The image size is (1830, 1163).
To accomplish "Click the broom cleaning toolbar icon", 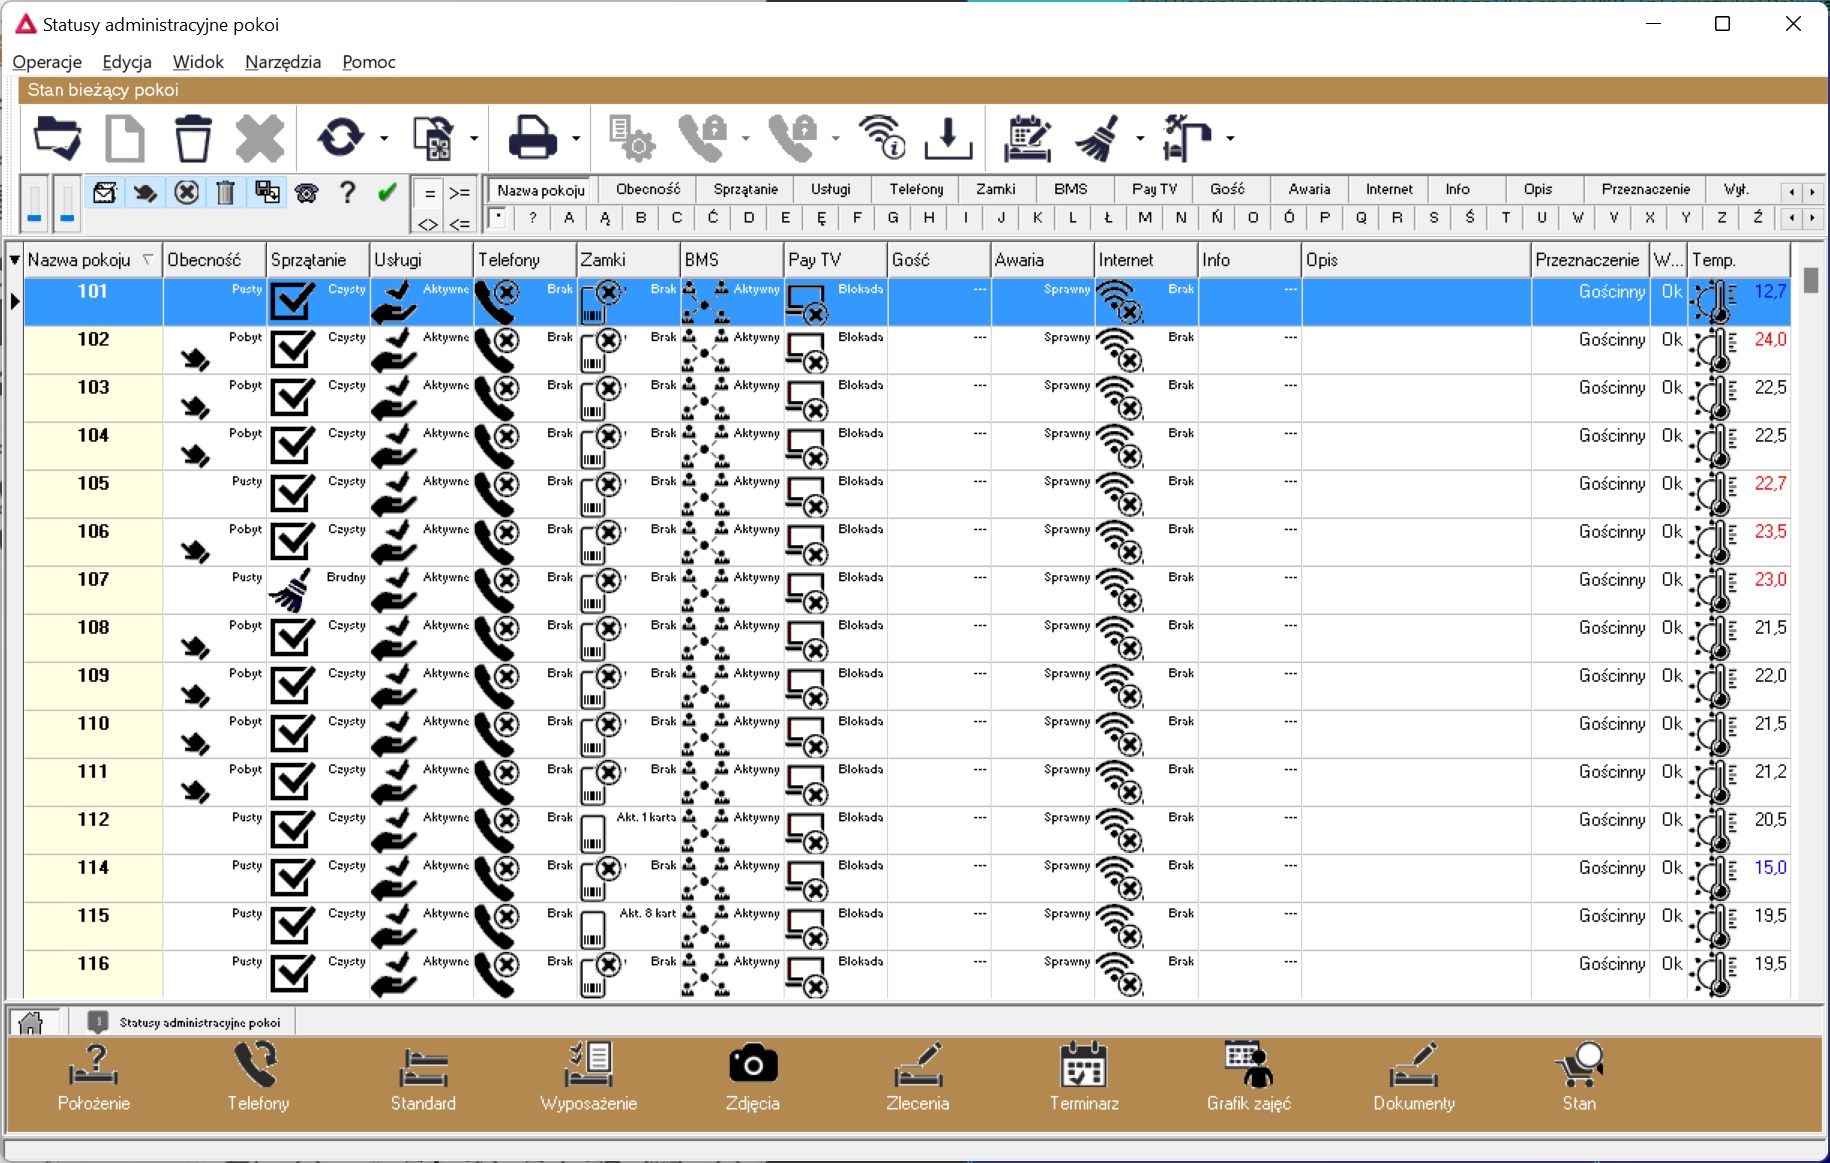I will pyautogui.click(x=1098, y=138).
